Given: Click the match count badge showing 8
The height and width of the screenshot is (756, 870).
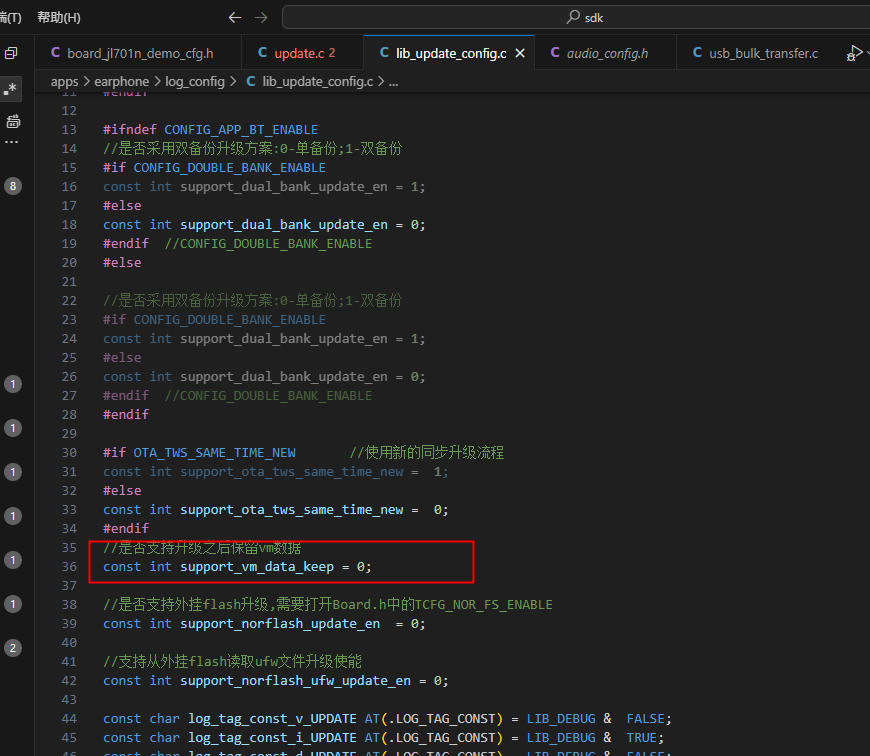Looking at the screenshot, I should click(13, 186).
